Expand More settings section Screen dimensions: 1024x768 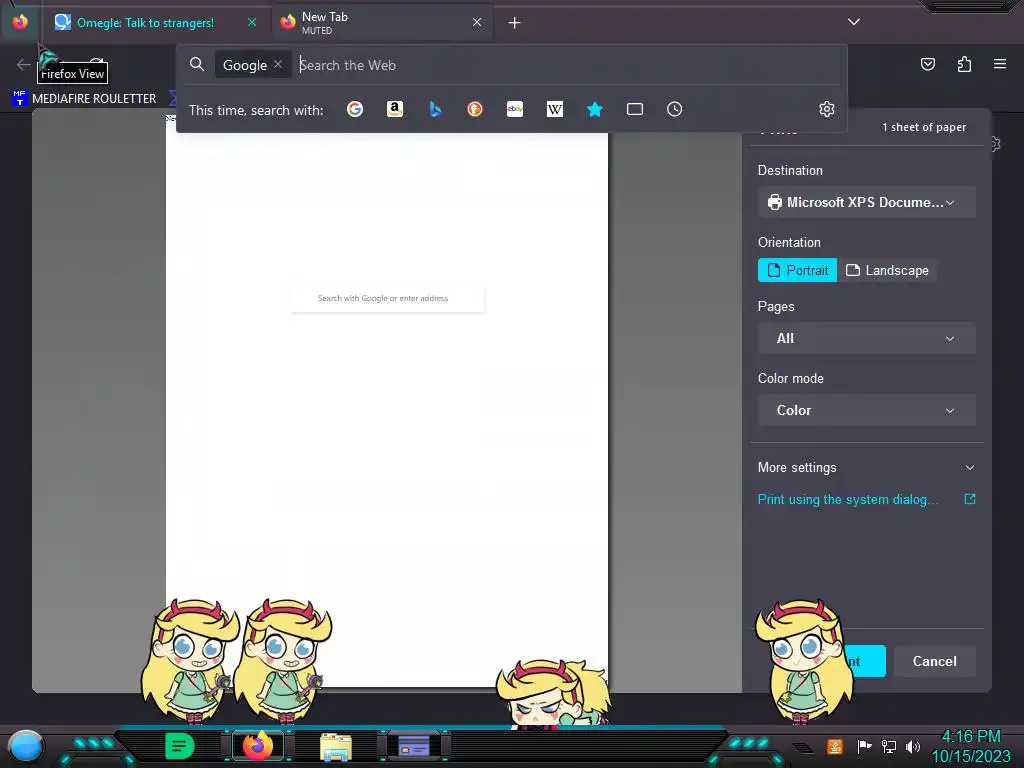tap(867, 468)
